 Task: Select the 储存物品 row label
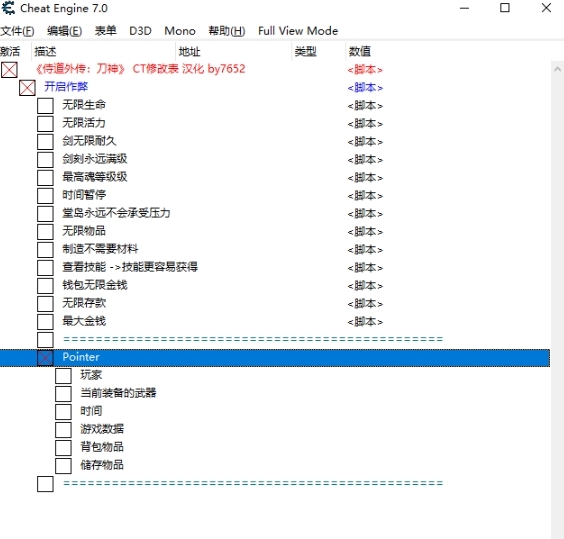click(x=102, y=465)
